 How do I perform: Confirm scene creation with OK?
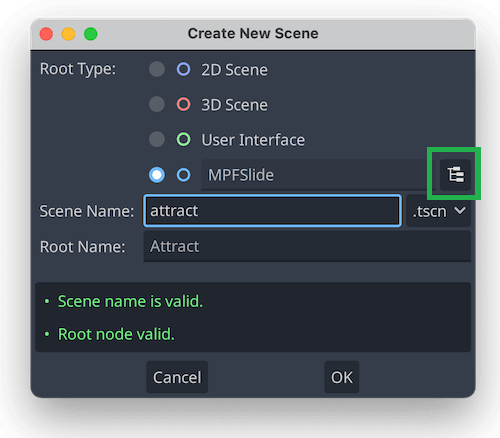tap(342, 377)
